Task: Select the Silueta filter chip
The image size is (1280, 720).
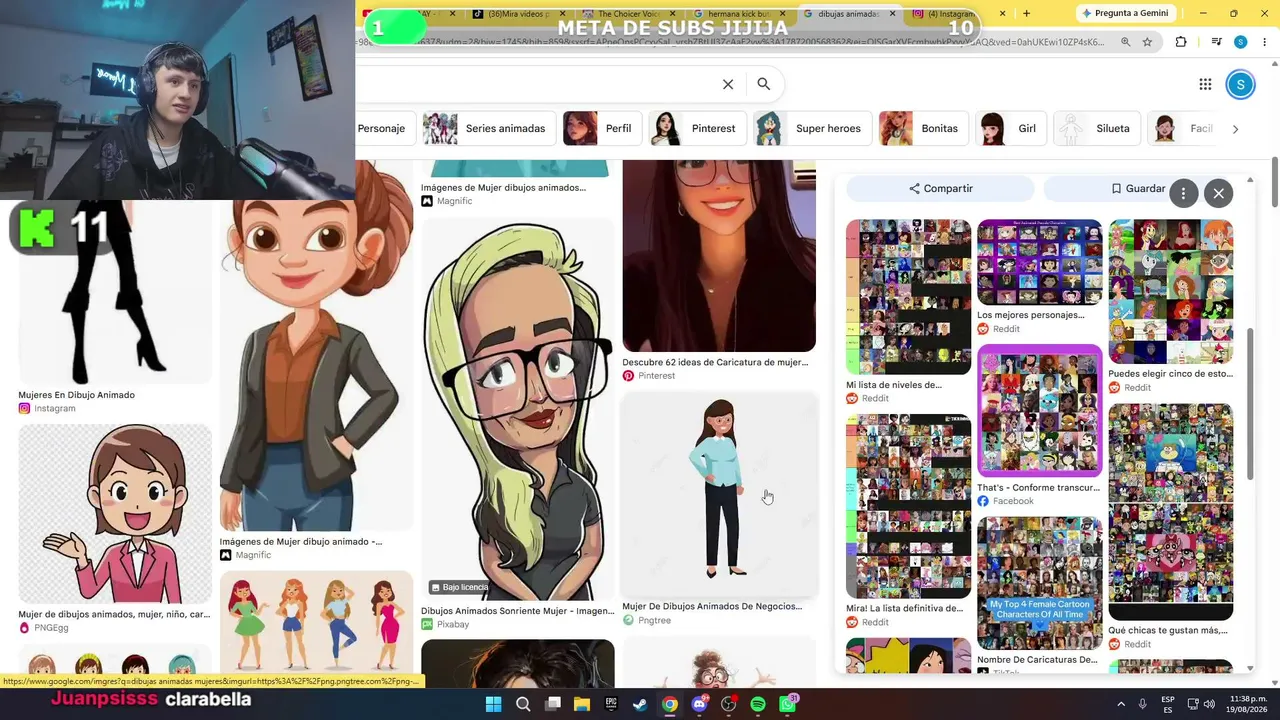Action: click(1097, 129)
